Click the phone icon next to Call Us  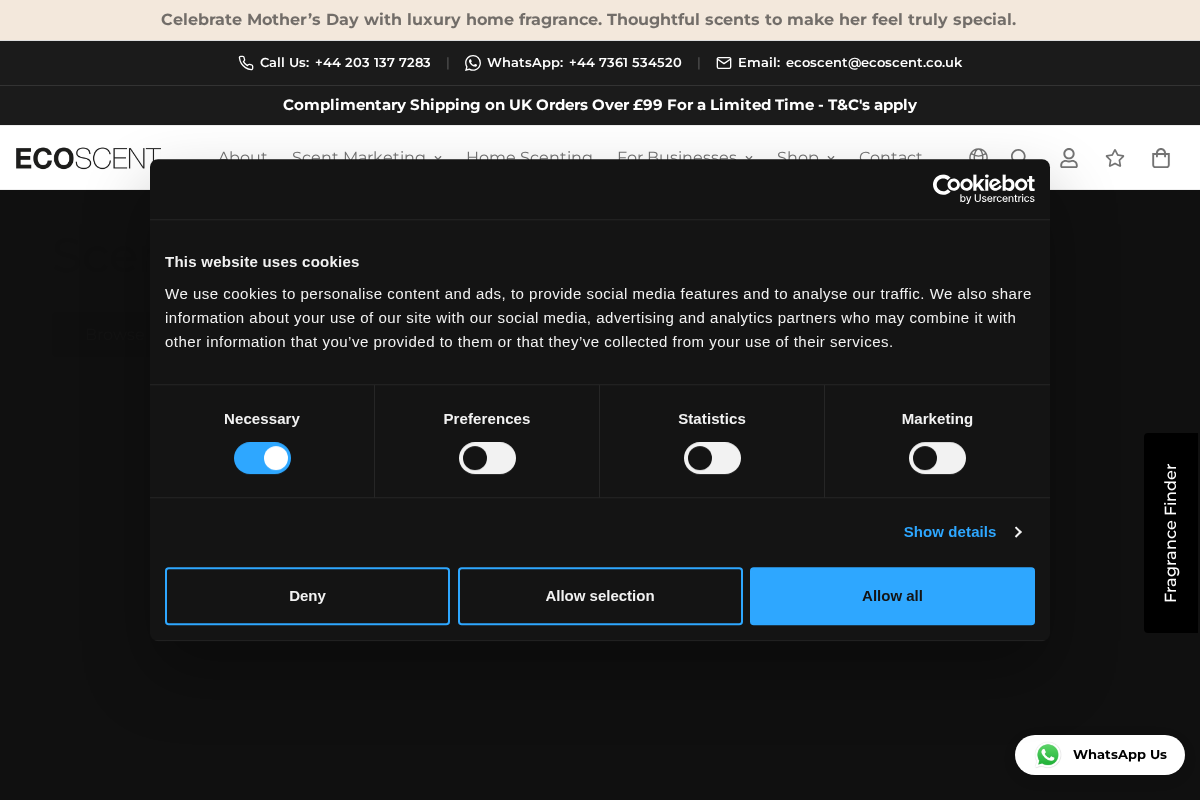pyautogui.click(x=245, y=62)
